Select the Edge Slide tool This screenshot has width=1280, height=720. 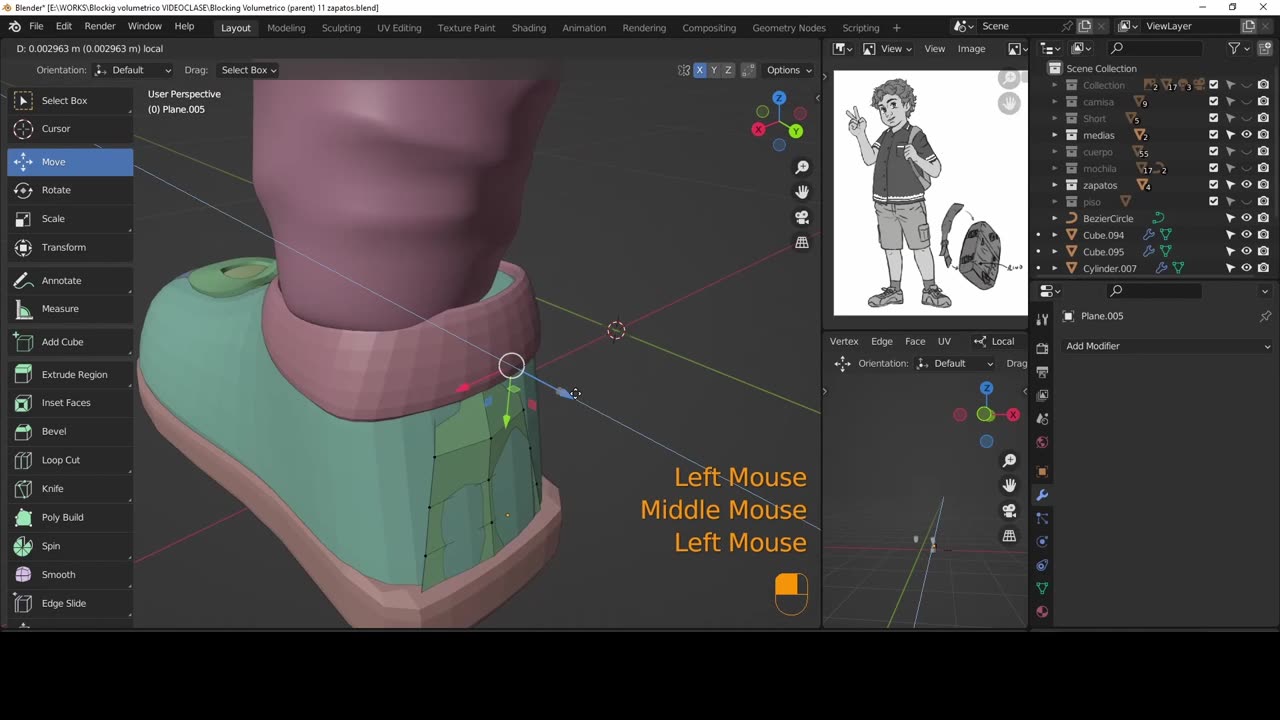[70, 603]
